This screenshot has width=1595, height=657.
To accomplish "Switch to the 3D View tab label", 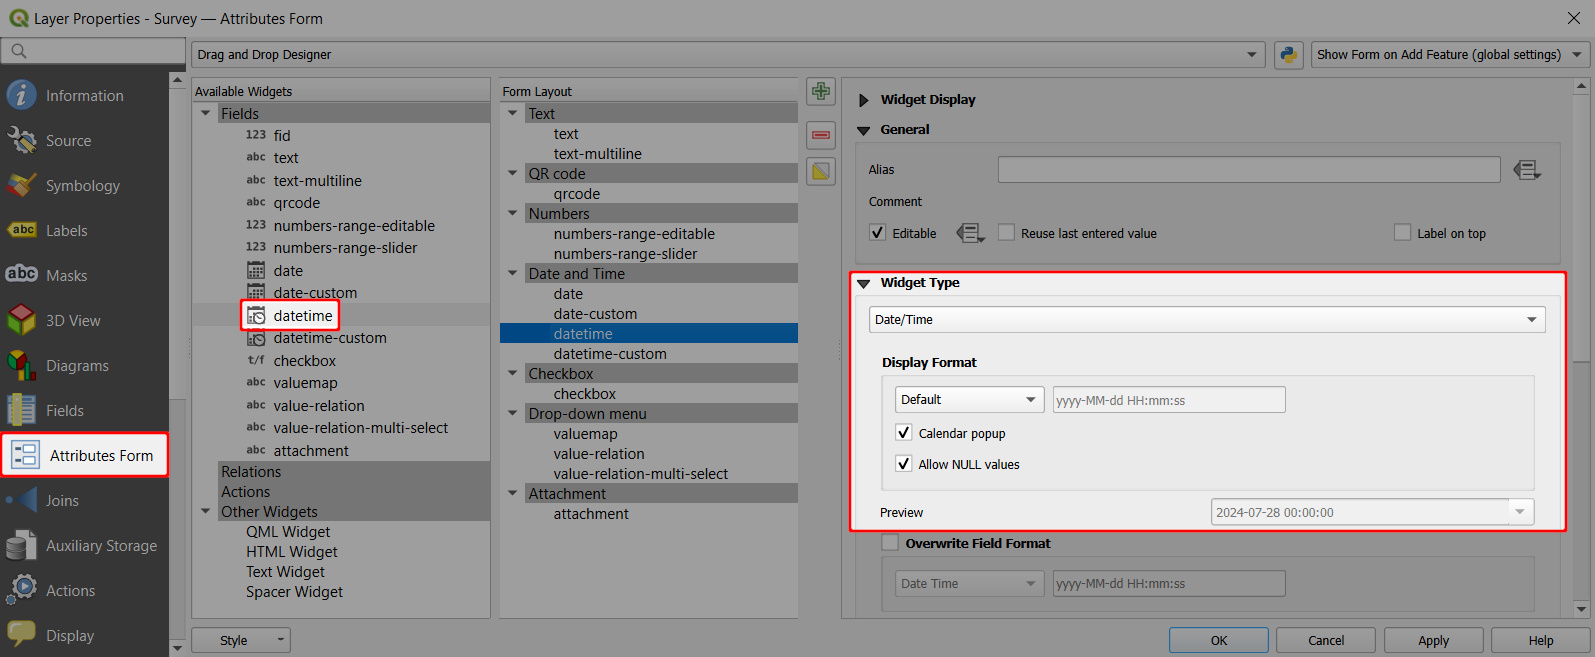I will click(x=73, y=320).
